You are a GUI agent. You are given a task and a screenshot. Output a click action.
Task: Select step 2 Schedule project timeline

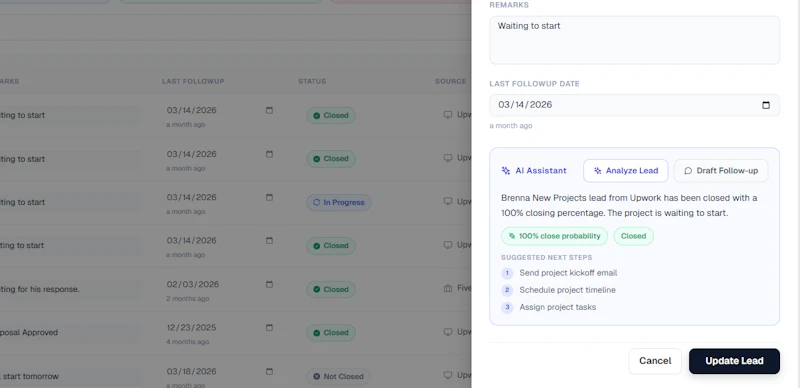[558, 290]
